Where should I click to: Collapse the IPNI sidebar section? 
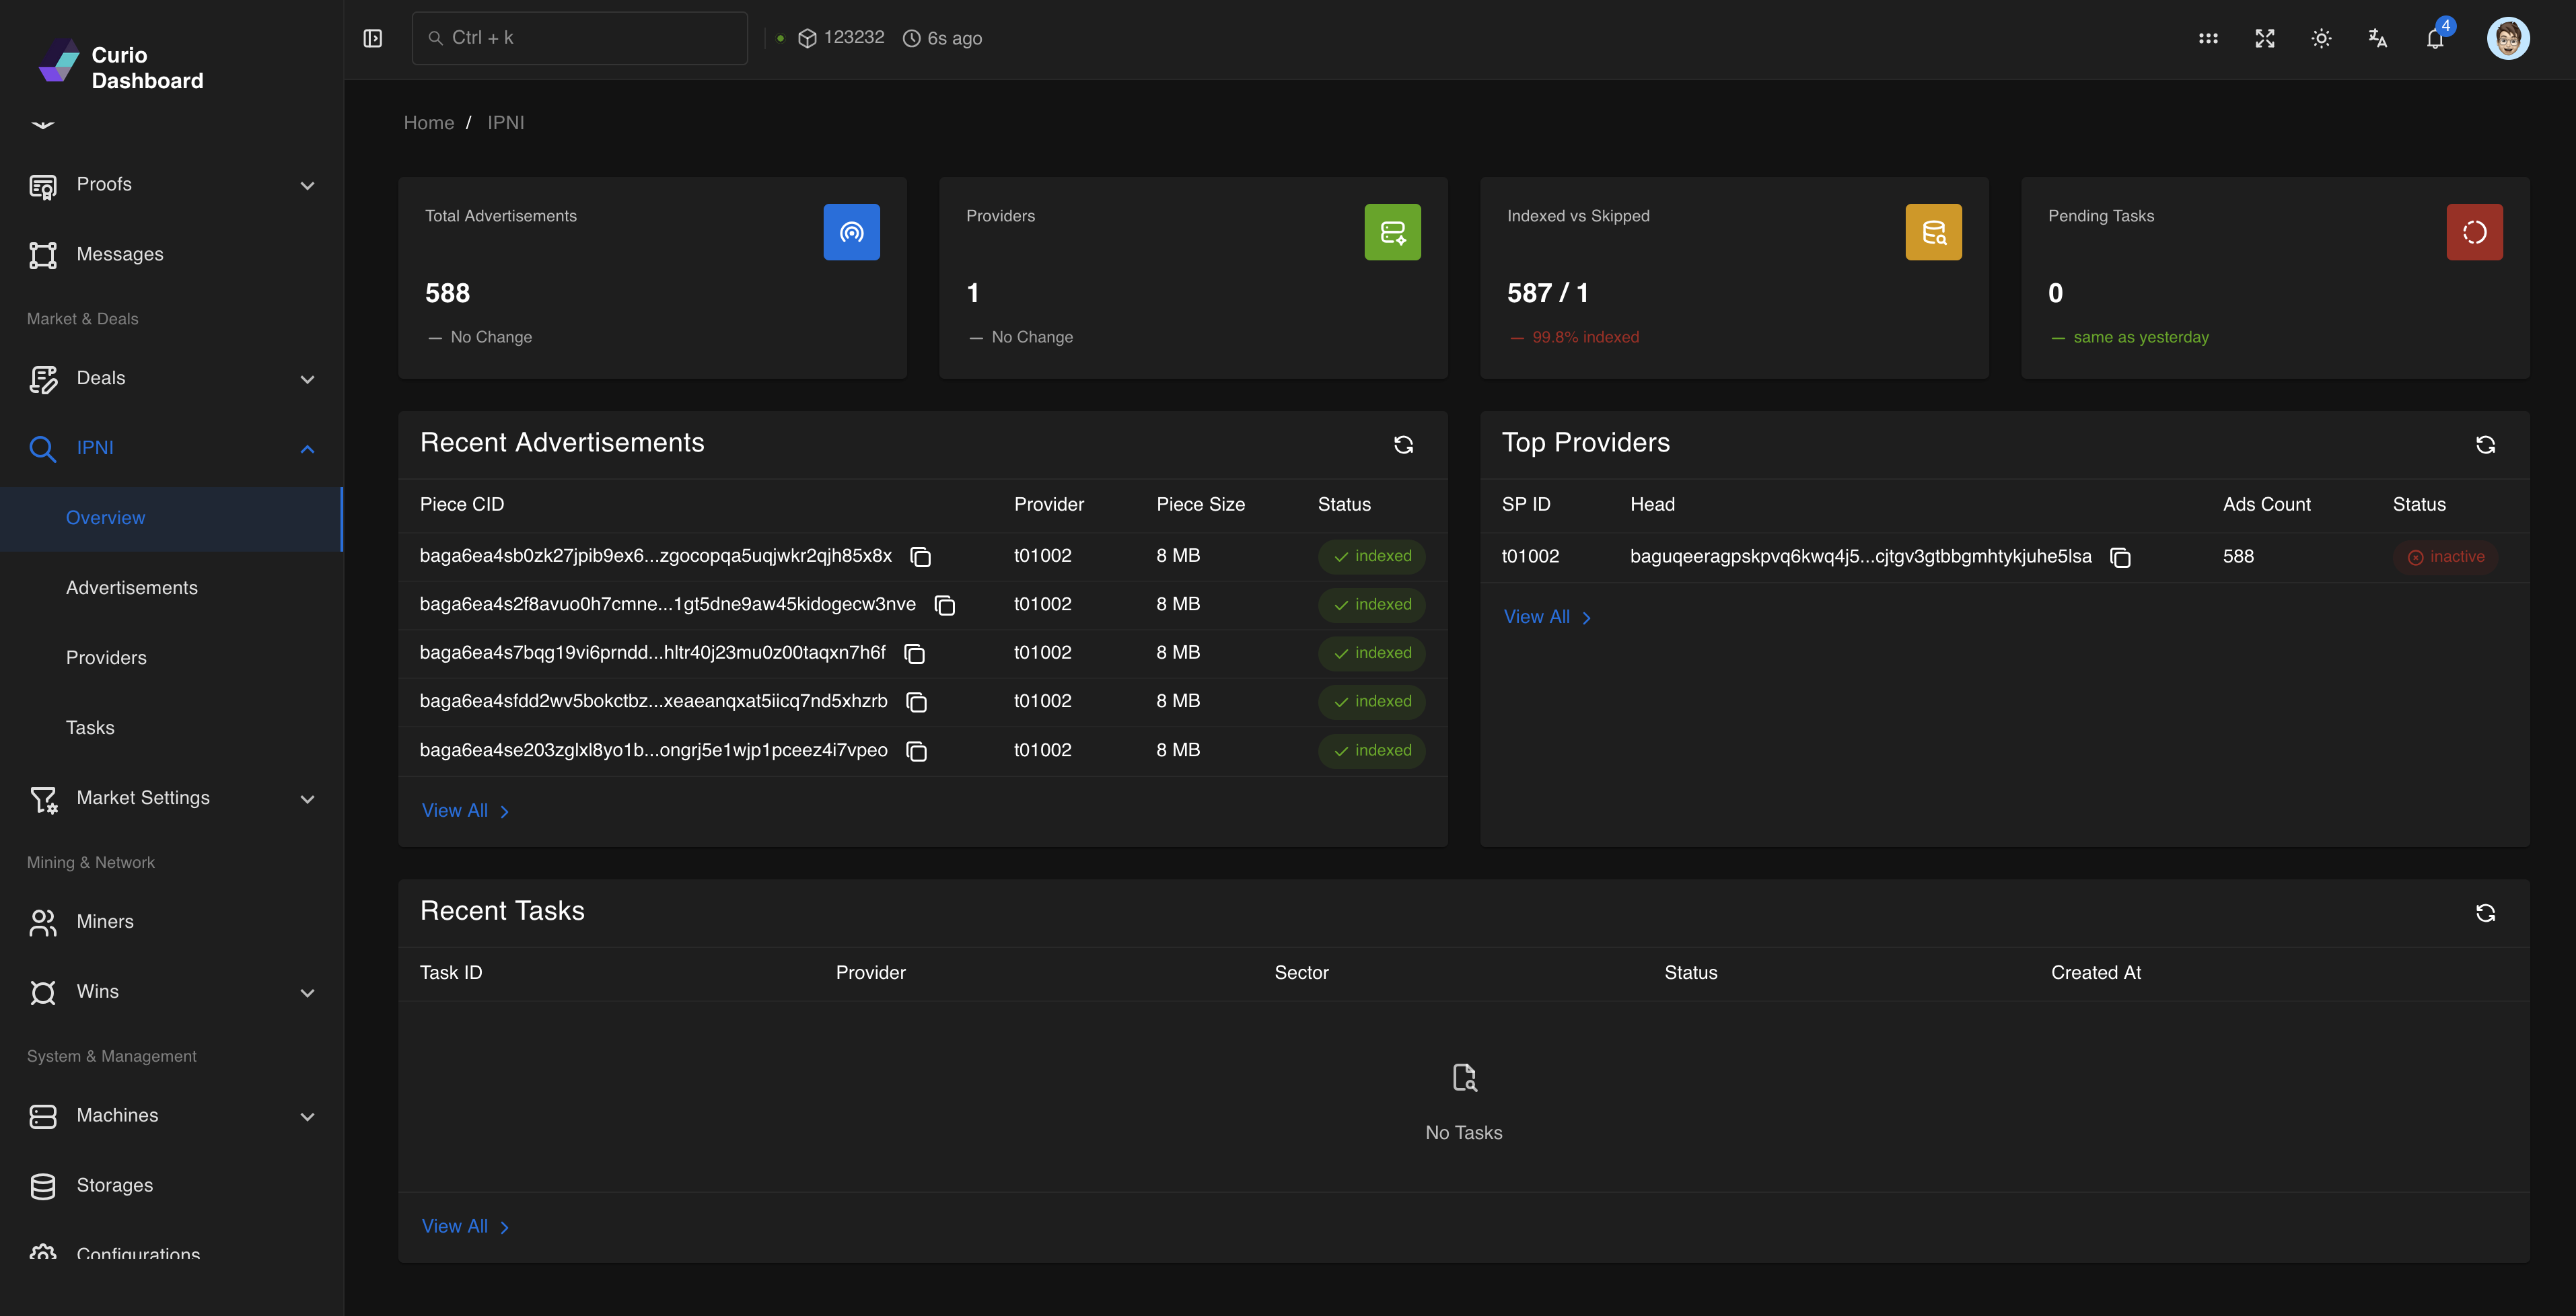pyautogui.click(x=307, y=449)
